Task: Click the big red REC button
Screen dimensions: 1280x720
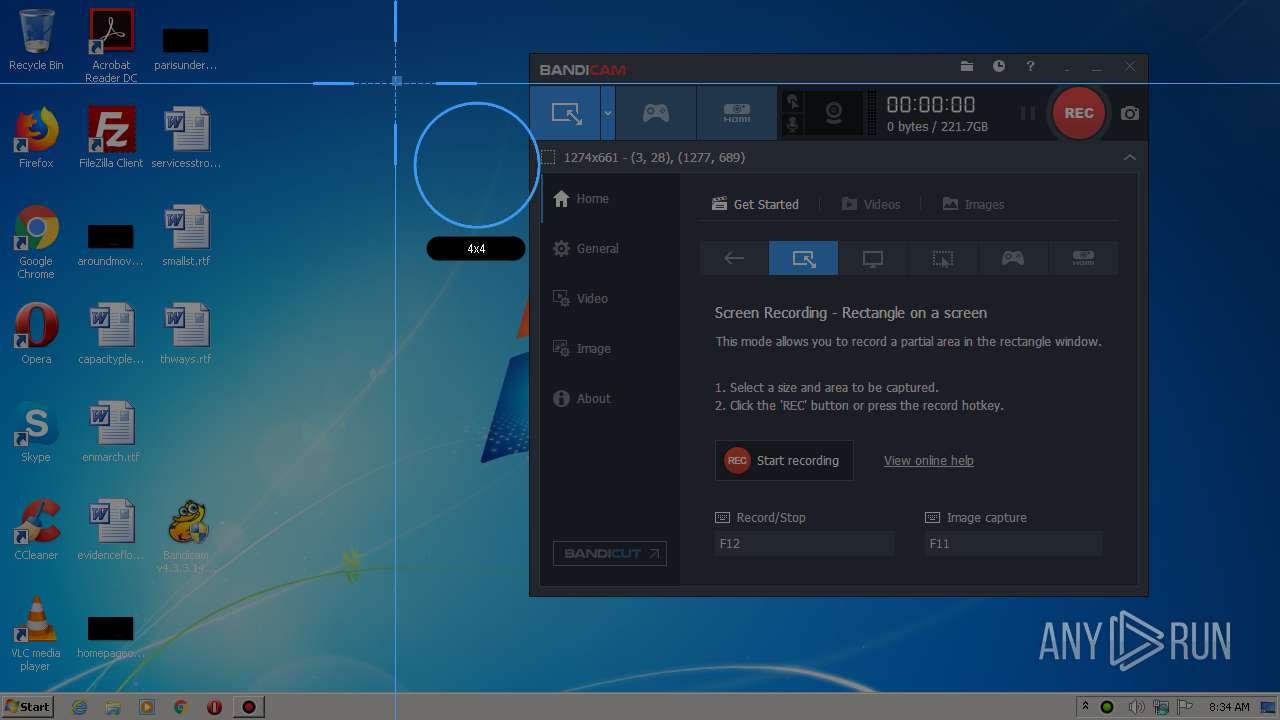Action: pos(1079,113)
